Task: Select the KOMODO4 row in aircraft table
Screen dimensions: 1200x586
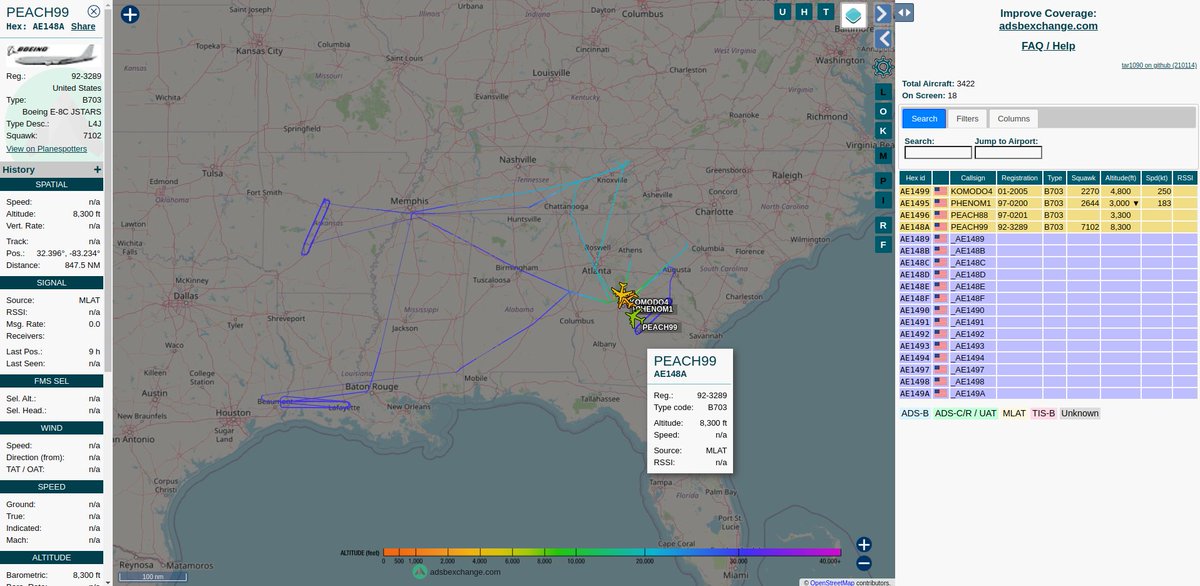Action: coord(1048,191)
